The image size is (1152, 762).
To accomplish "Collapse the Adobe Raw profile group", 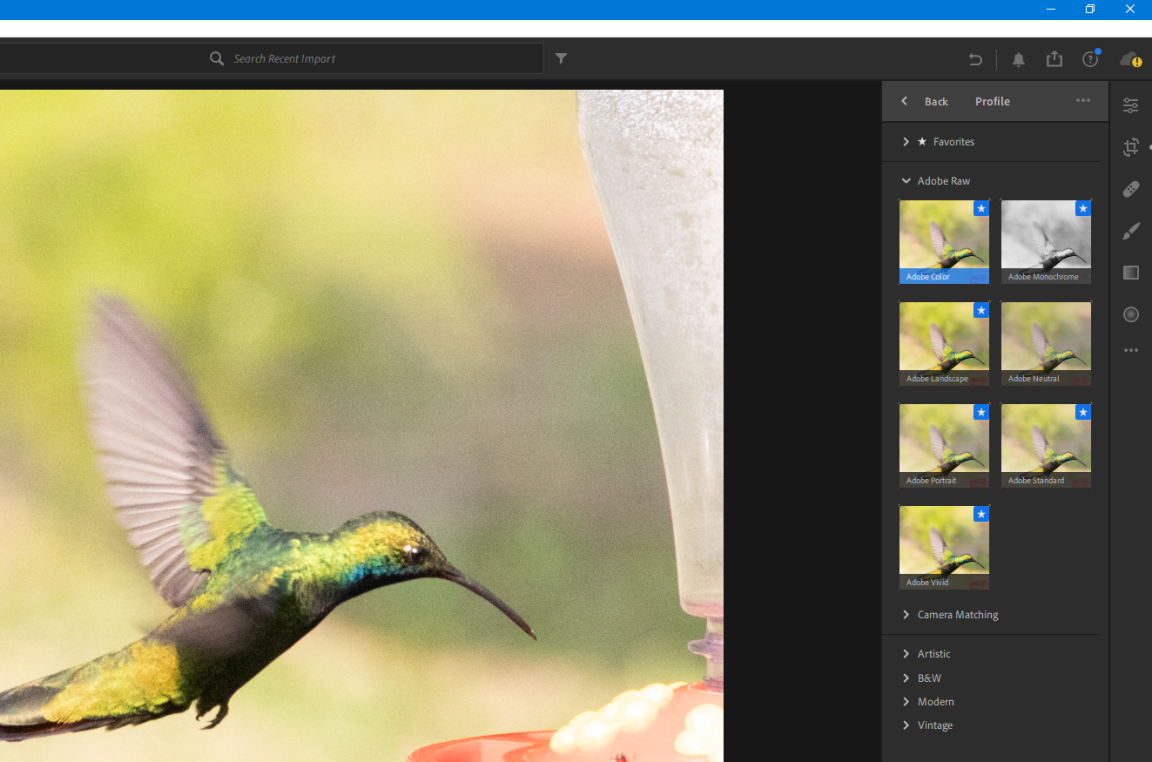I will click(x=943, y=181).
